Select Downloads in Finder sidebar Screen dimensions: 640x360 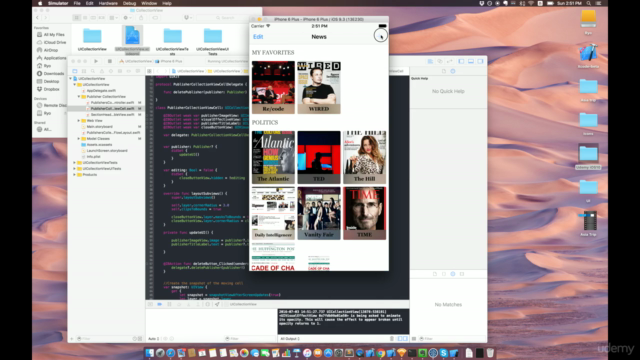[x=51, y=73]
